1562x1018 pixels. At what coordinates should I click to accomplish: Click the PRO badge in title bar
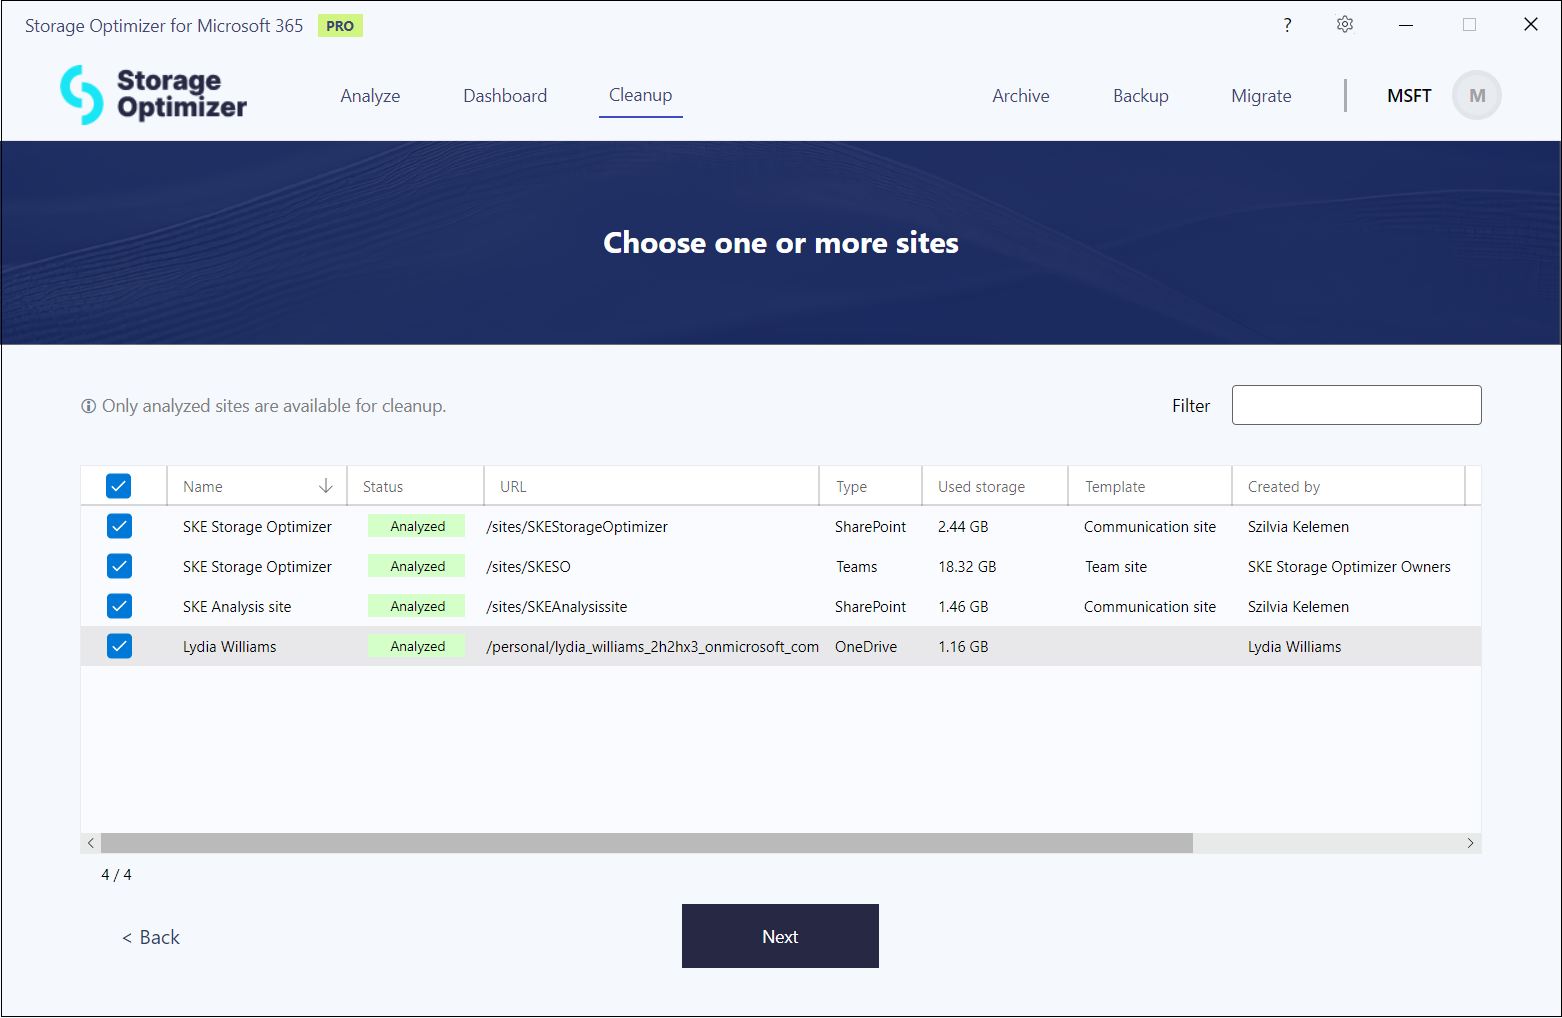[340, 26]
